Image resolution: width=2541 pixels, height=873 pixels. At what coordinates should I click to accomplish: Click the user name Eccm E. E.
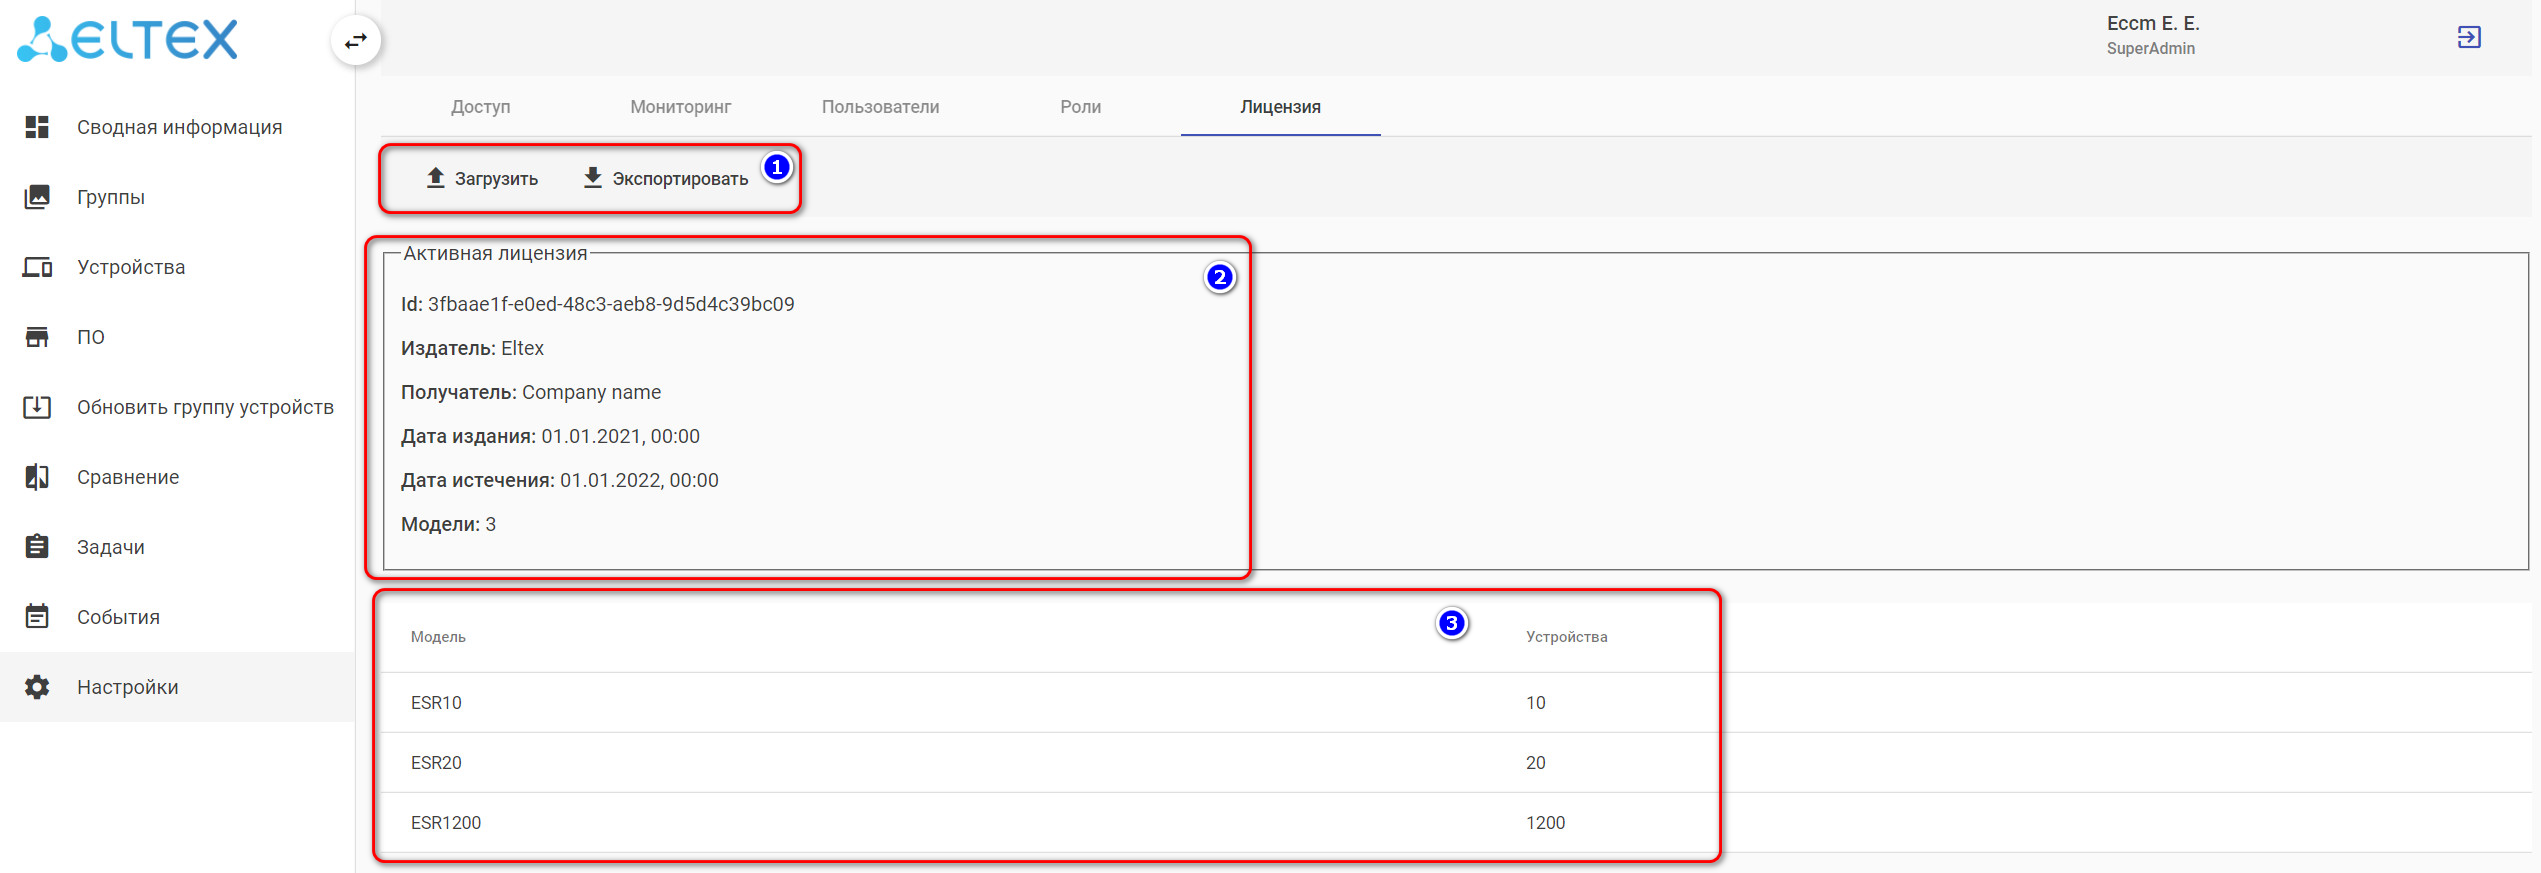2153,23
